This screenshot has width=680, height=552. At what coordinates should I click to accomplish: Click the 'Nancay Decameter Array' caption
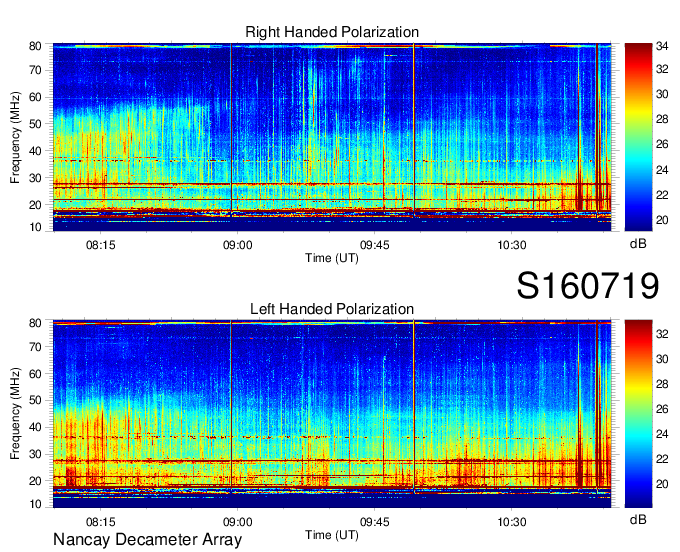point(147,539)
